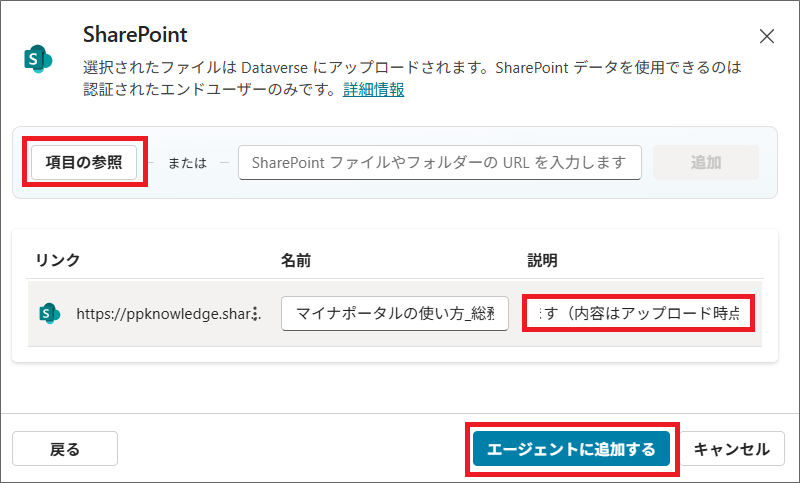The height and width of the screenshot is (483, 800).
Task: Click into the 説明 description field
Action: pos(638,314)
